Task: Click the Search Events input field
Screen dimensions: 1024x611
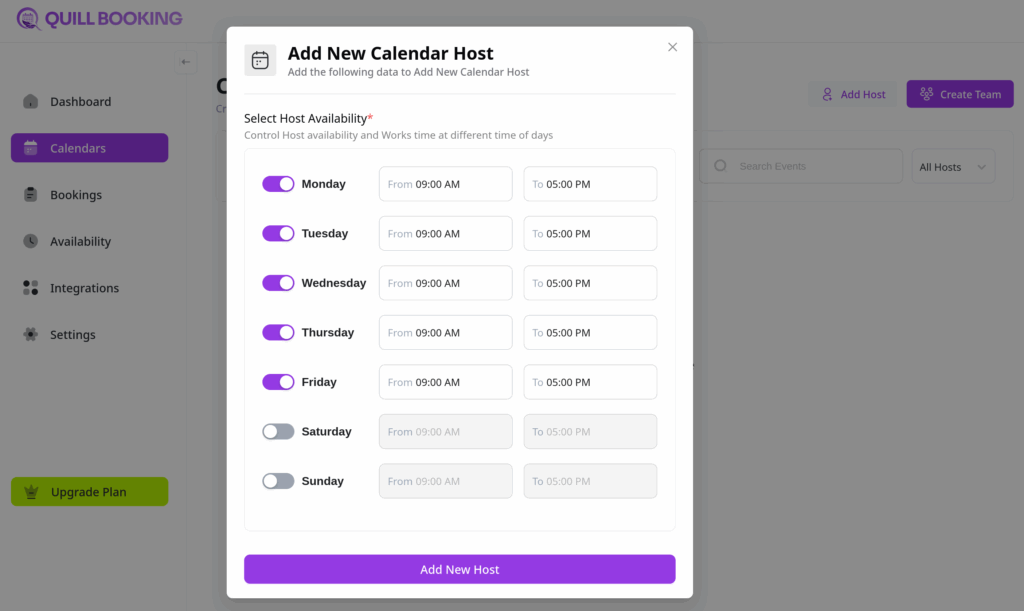Action: tap(800, 166)
